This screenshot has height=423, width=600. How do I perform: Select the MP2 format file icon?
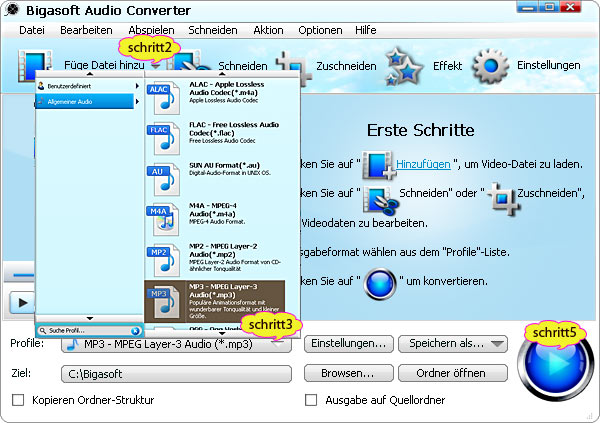[163, 260]
